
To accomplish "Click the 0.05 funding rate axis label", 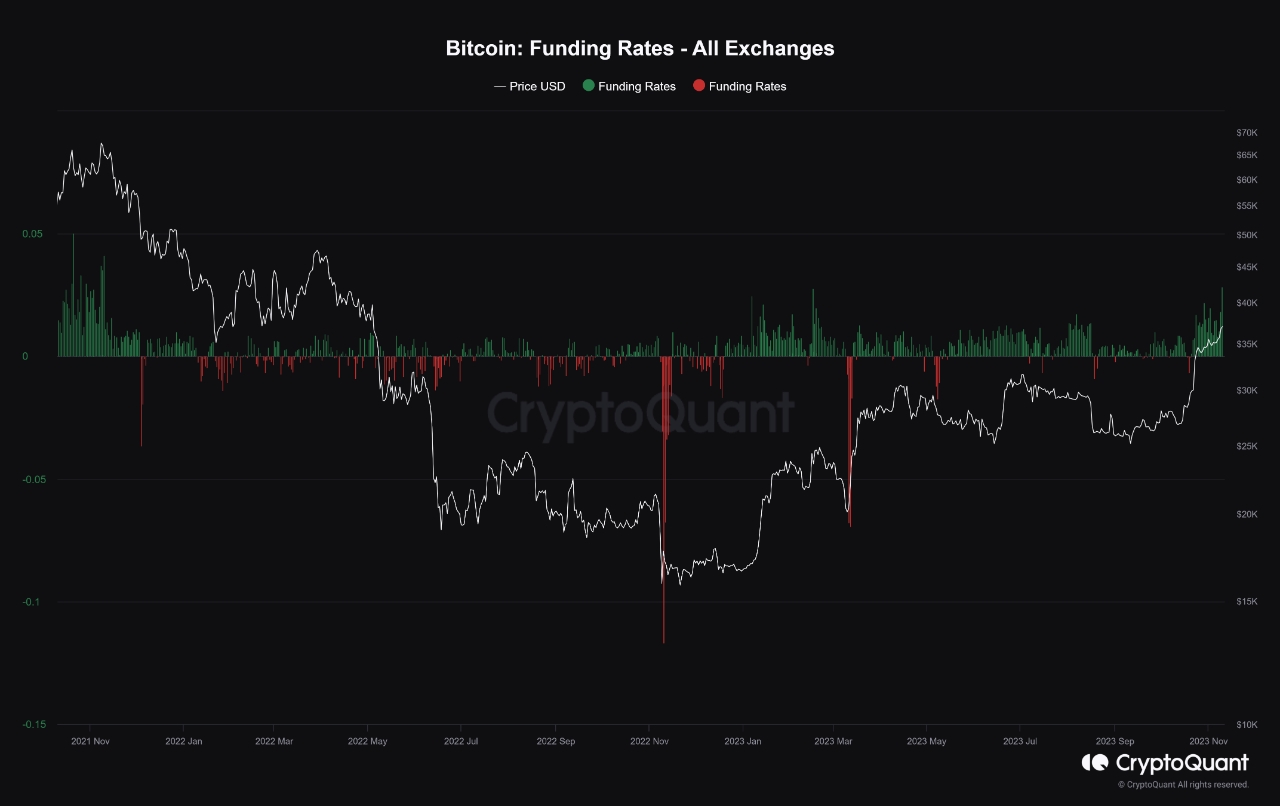I will click(34, 234).
